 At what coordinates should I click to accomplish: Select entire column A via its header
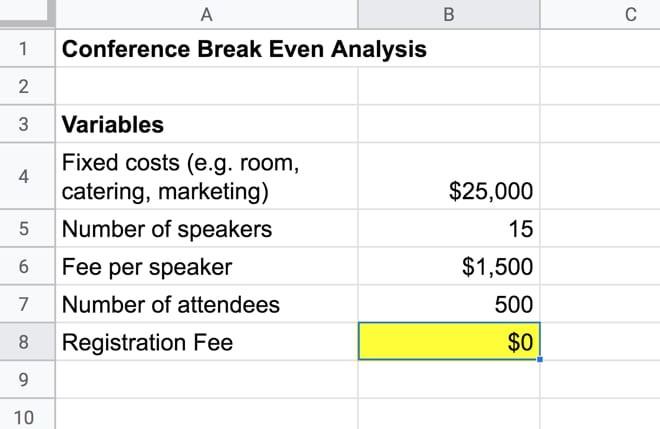pyautogui.click(x=206, y=14)
